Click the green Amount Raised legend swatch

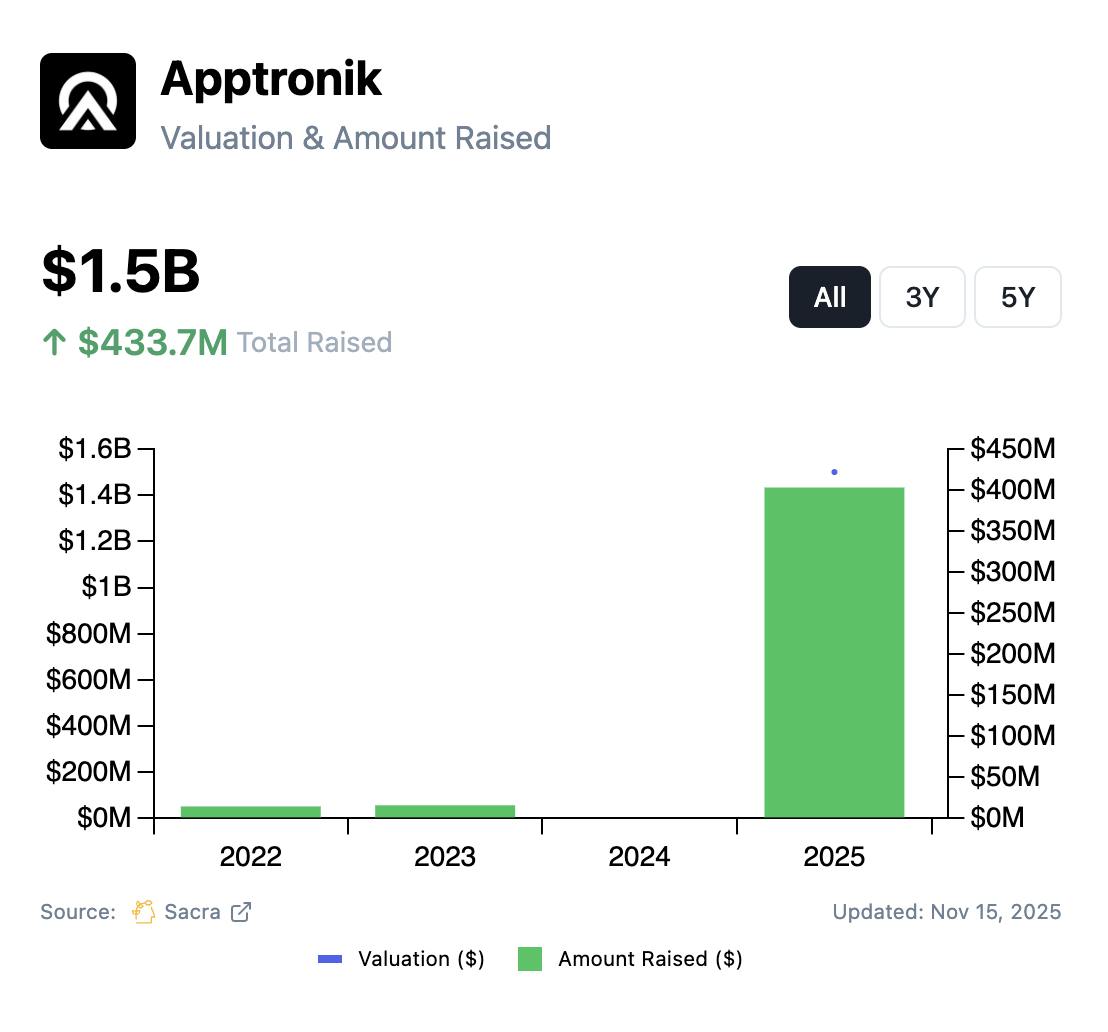pyautogui.click(x=530, y=959)
